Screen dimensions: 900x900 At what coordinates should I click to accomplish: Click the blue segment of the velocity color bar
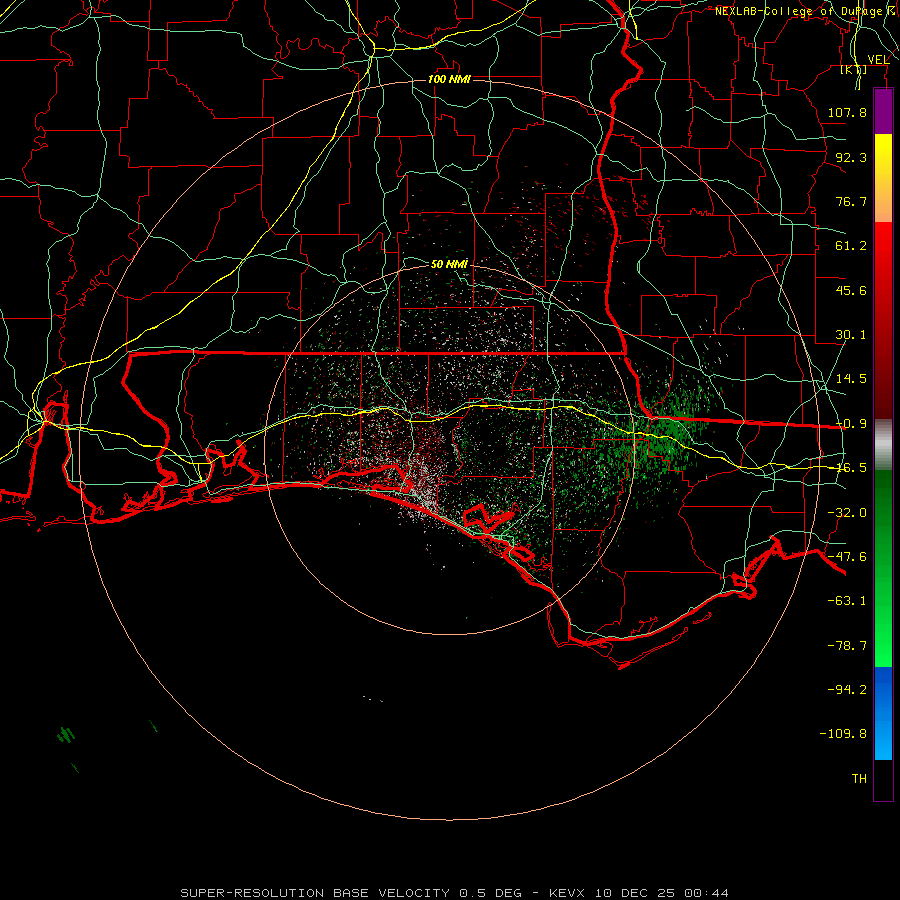(x=883, y=713)
